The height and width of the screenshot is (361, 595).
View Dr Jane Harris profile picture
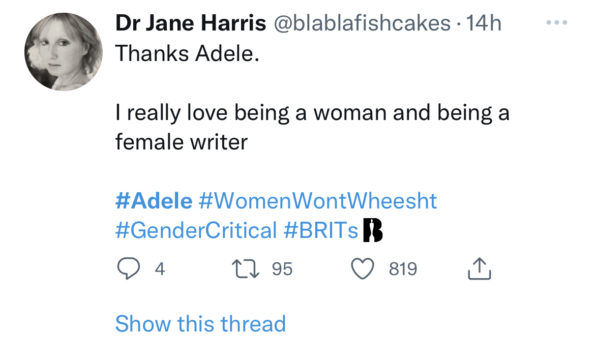pos(63,52)
